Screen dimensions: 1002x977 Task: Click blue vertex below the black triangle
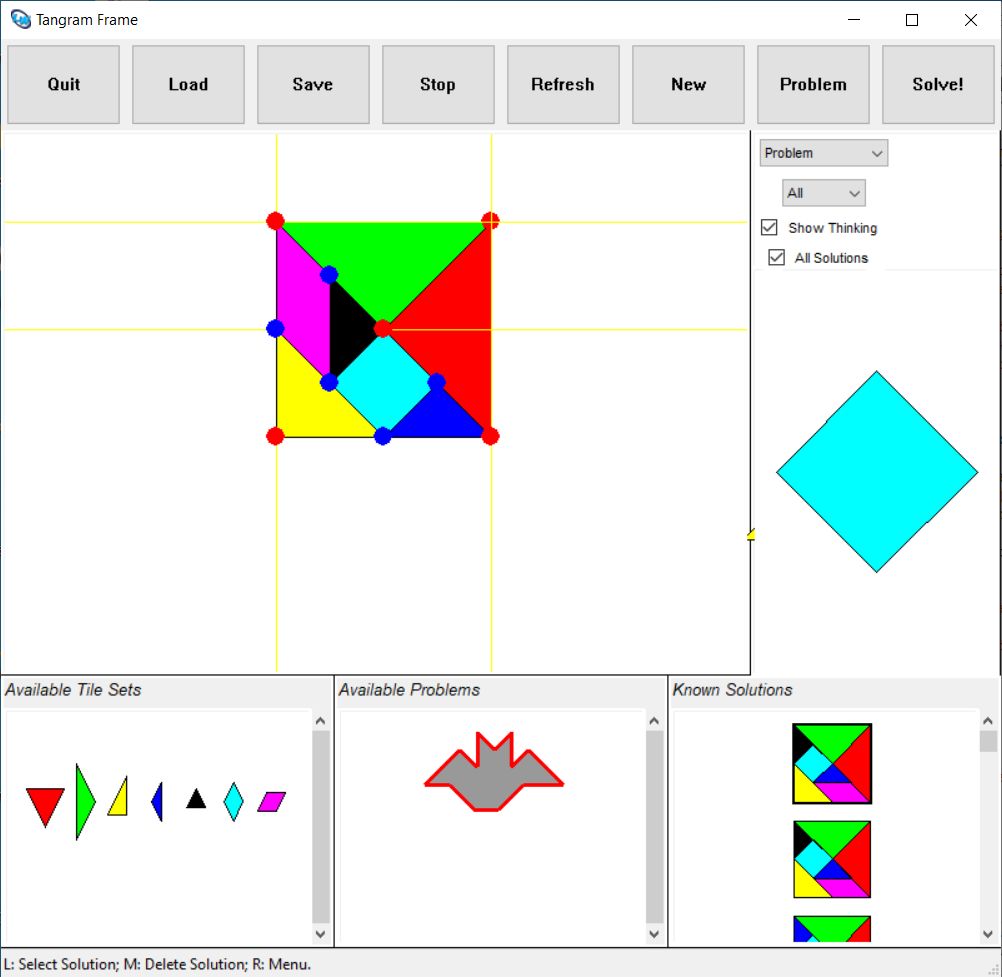click(x=329, y=383)
